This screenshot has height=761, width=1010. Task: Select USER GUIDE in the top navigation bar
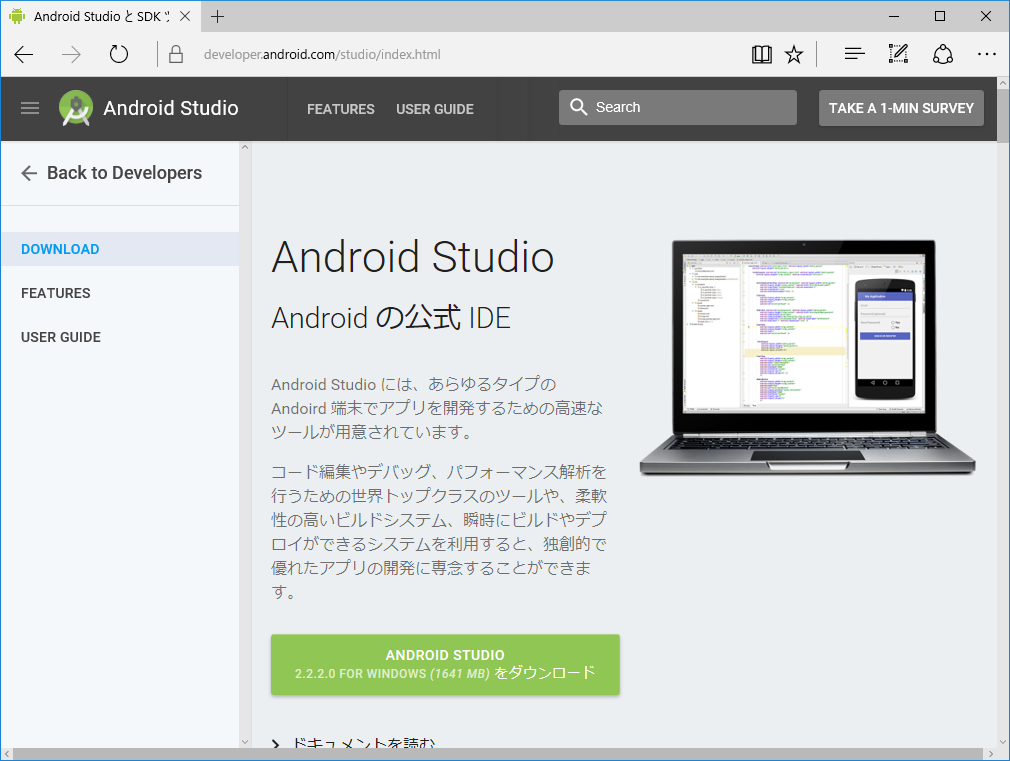pyautogui.click(x=435, y=109)
